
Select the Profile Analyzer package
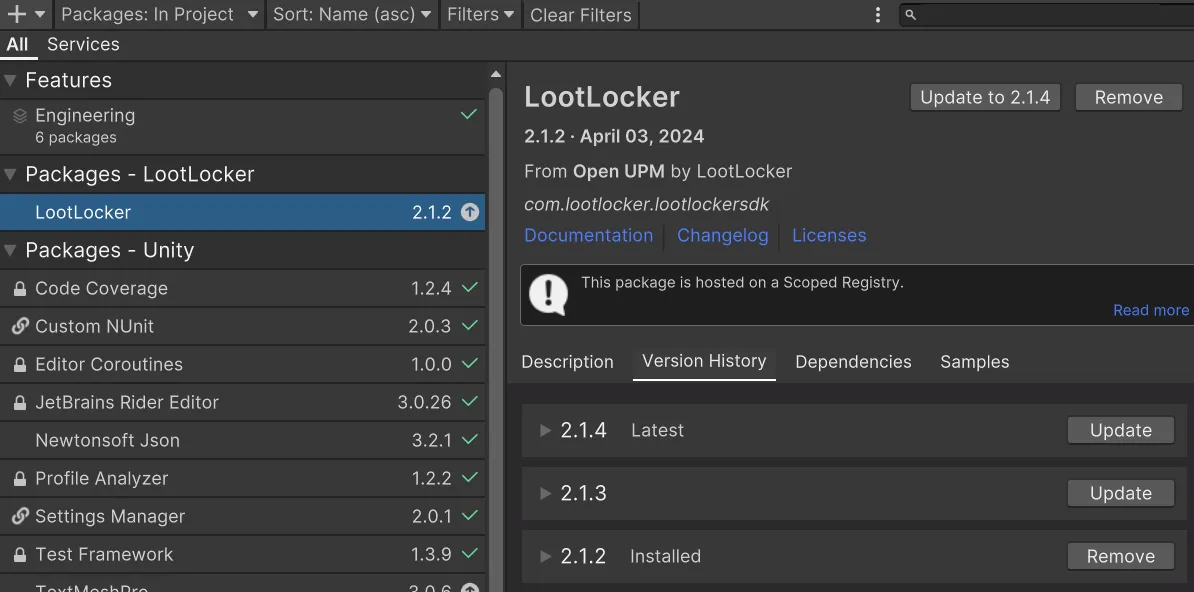[242, 478]
